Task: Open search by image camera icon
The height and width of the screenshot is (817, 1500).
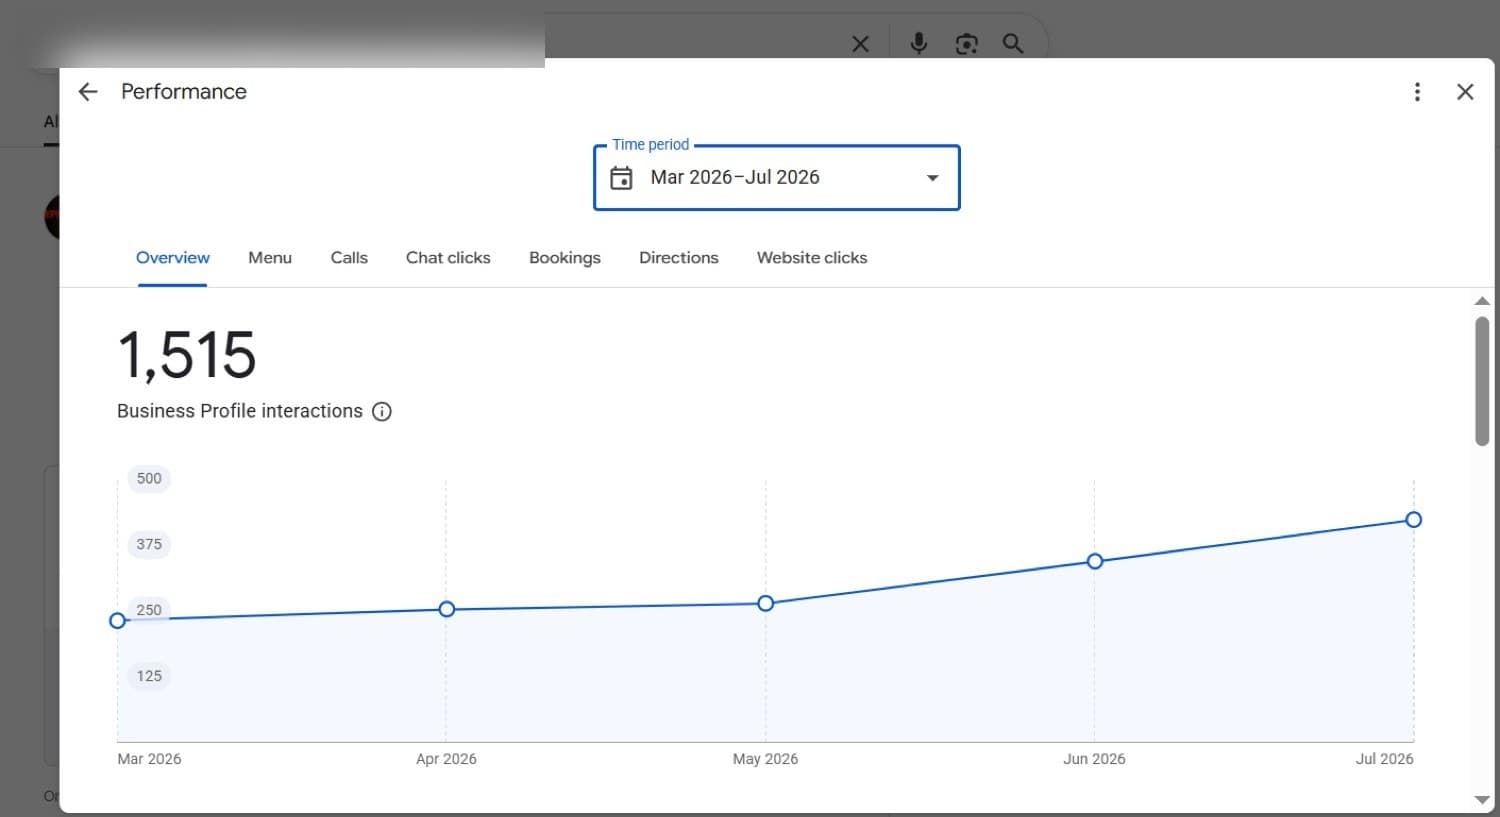Action: pyautogui.click(x=966, y=44)
